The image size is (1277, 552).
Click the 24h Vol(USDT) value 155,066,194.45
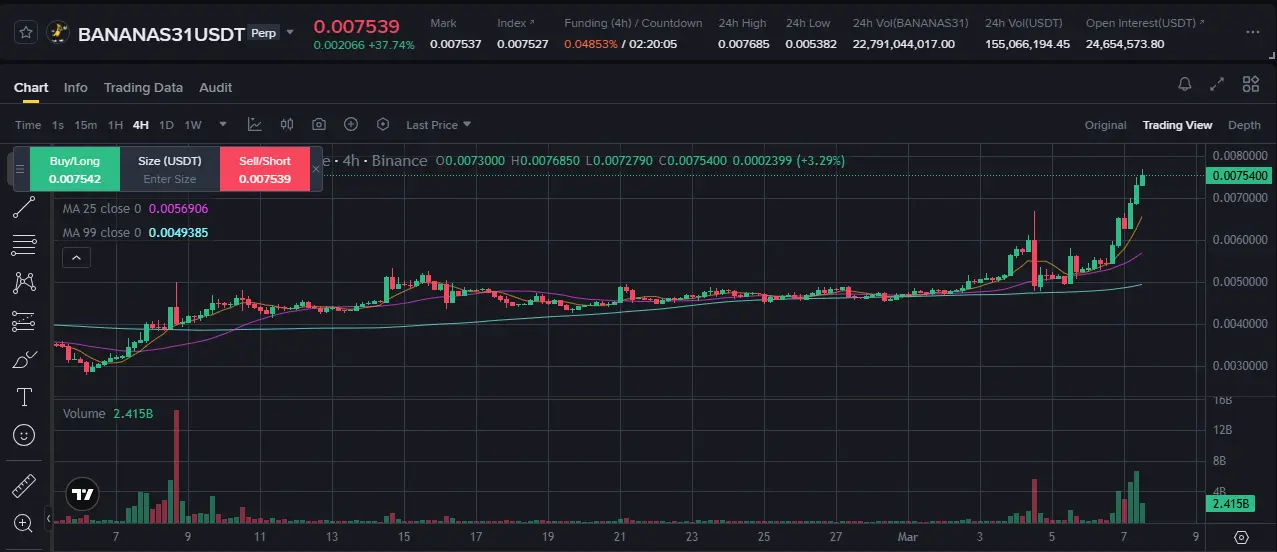(x=1027, y=44)
